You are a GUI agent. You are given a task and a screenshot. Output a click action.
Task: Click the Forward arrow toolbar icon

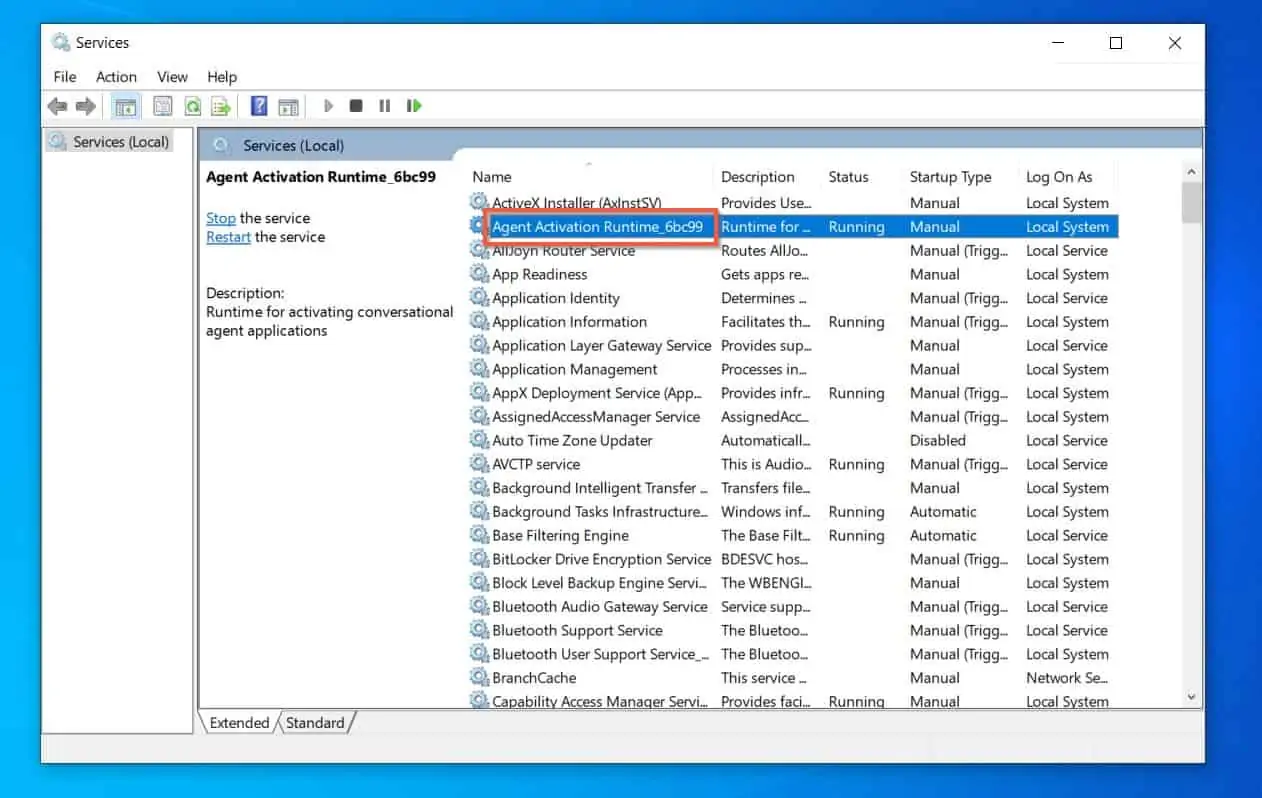tap(86, 106)
